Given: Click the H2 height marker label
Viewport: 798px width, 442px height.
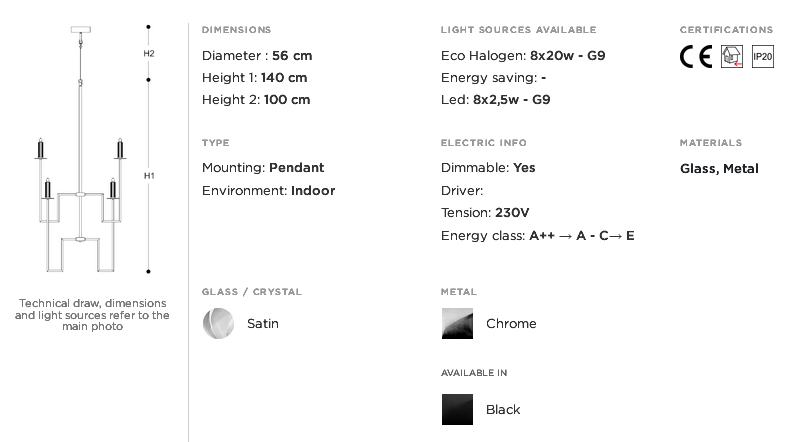Looking at the screenshot, I should click(x=149, y=53).
